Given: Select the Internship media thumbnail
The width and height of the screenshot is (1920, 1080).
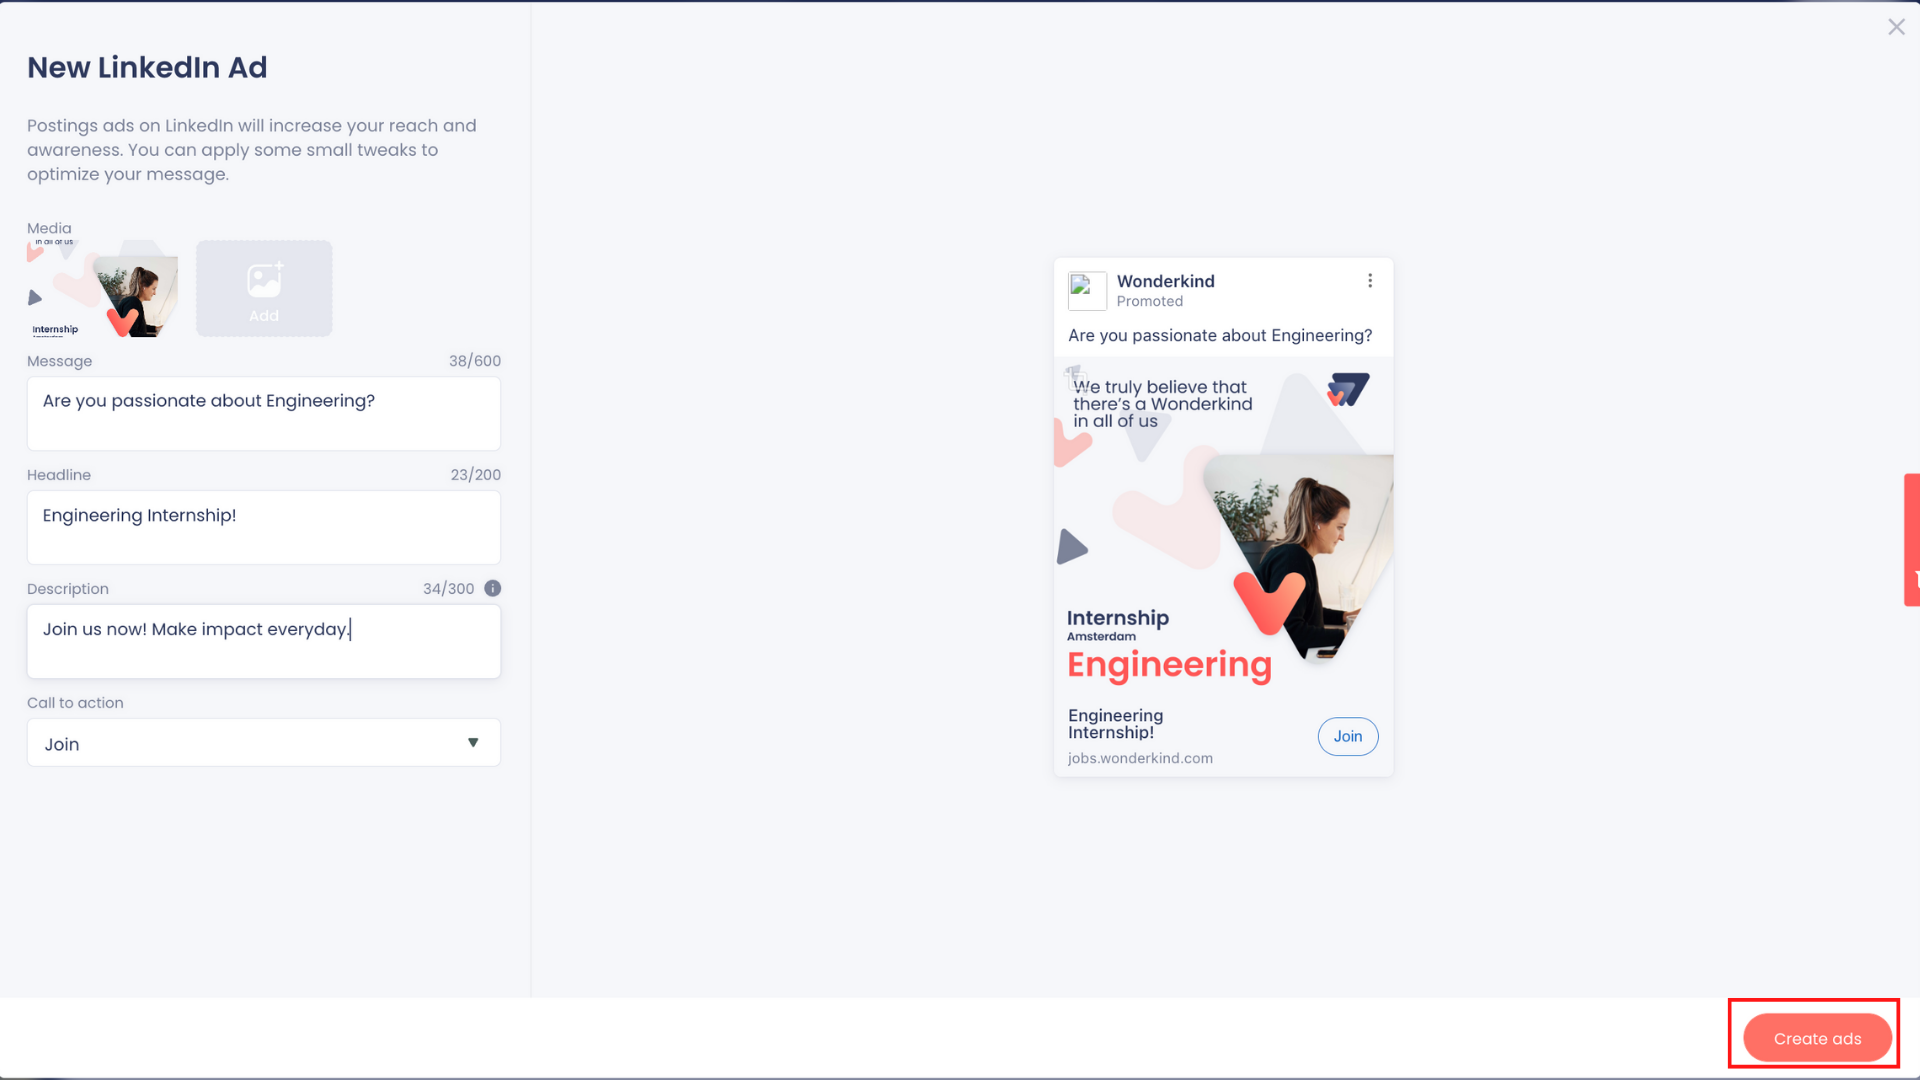Looking at the screenshot, I should [x=103, y=288].
